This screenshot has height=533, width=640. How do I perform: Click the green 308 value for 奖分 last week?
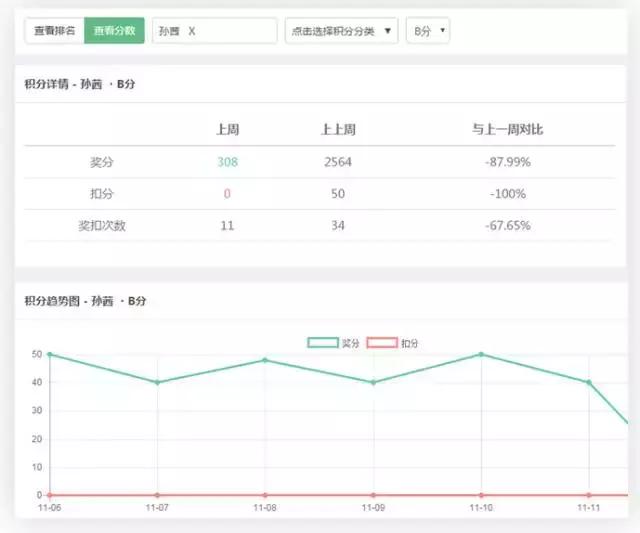pyautogui.click(x=227, y=162)
